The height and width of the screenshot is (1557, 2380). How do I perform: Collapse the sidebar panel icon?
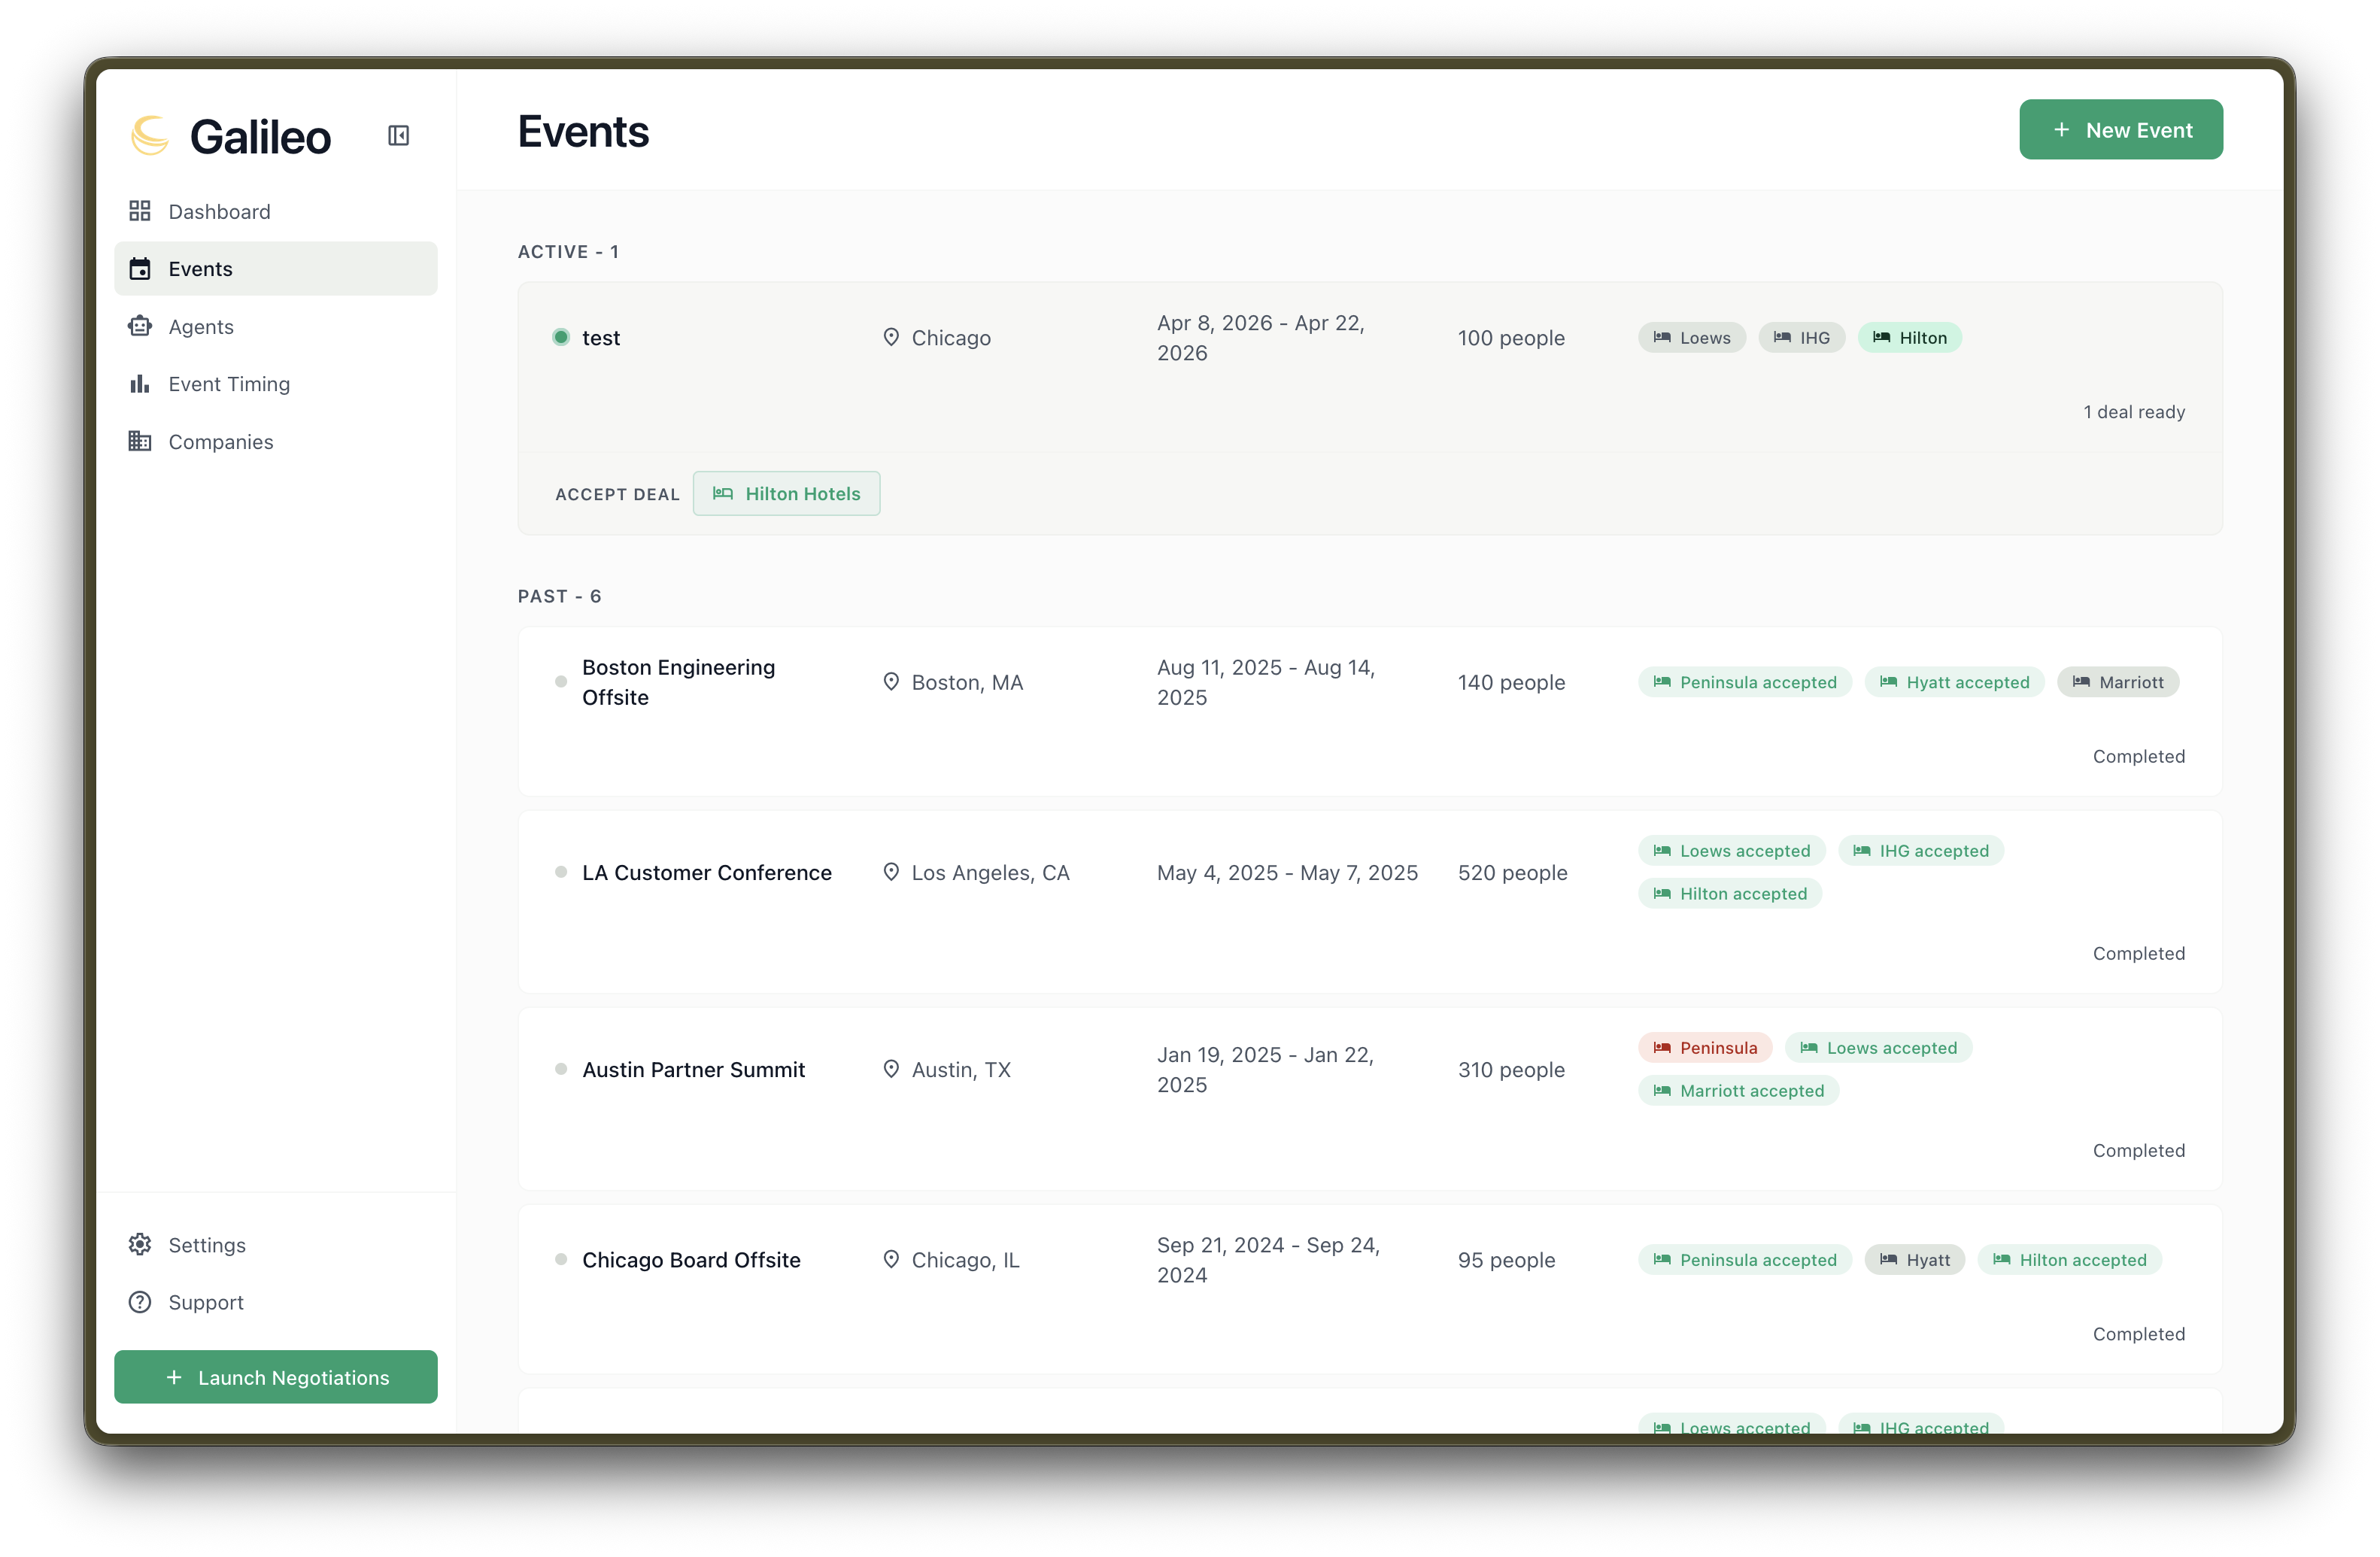coord(398,135)
